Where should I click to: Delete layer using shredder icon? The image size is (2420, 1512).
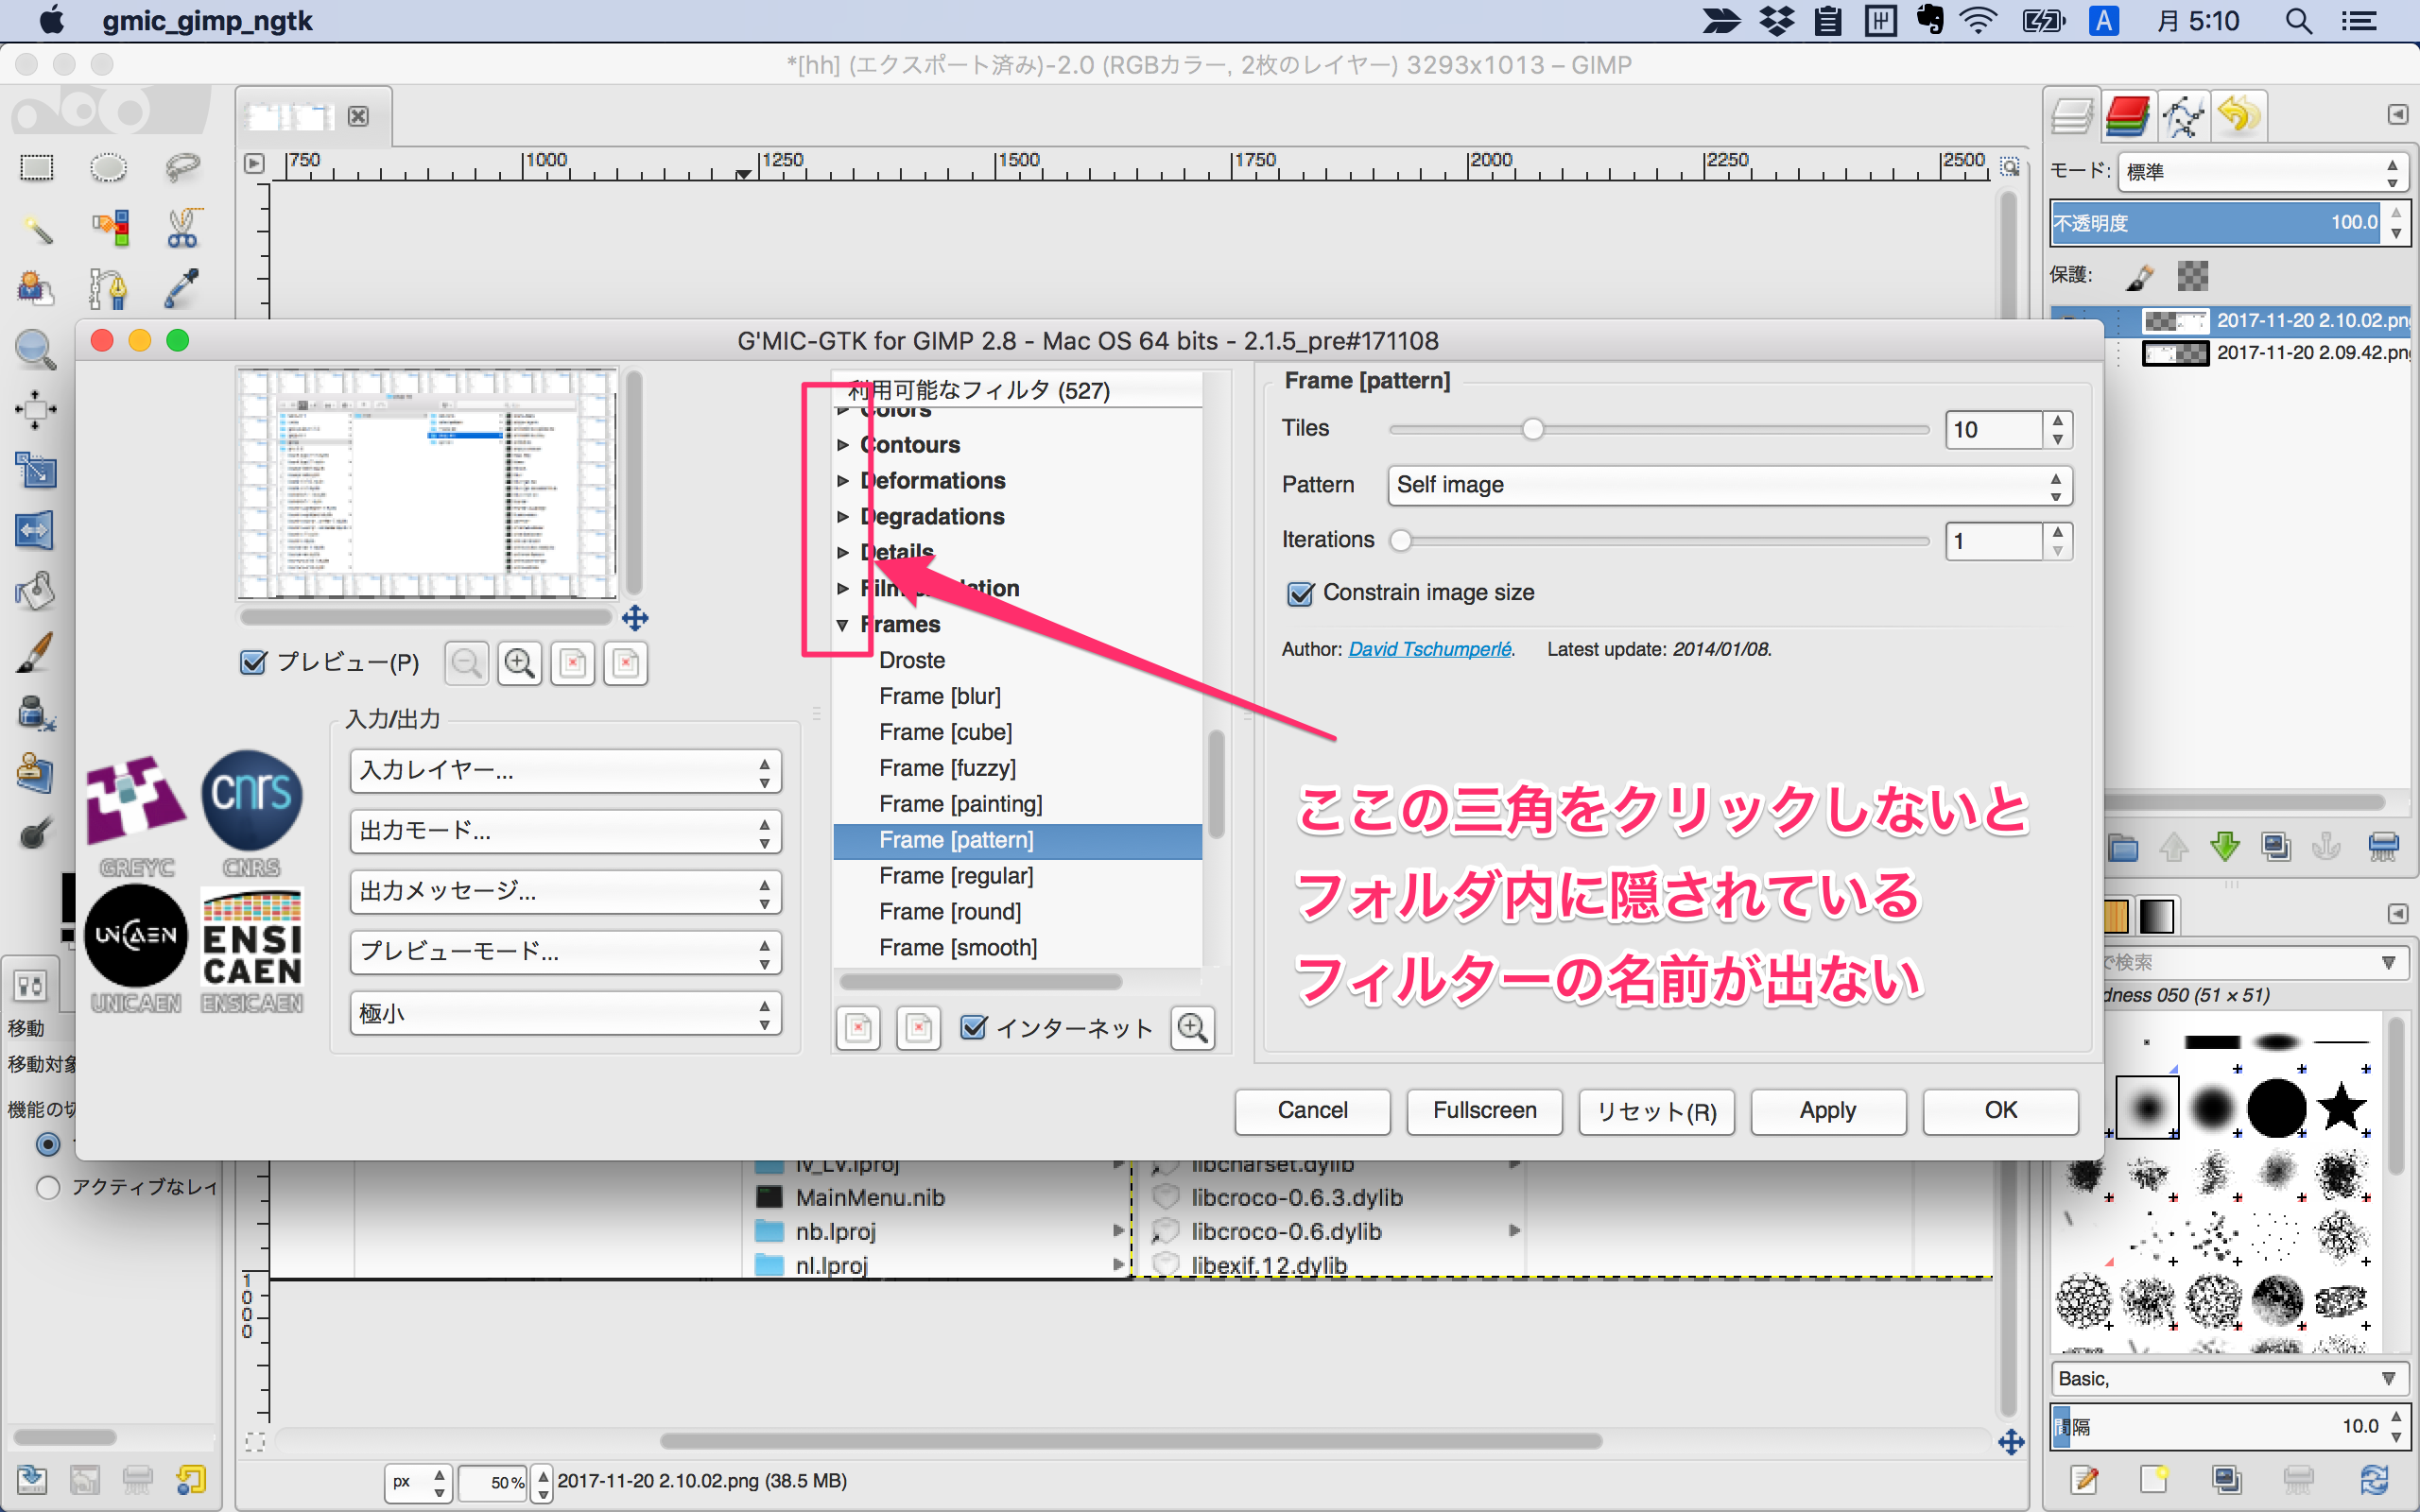coord(2383,848)
